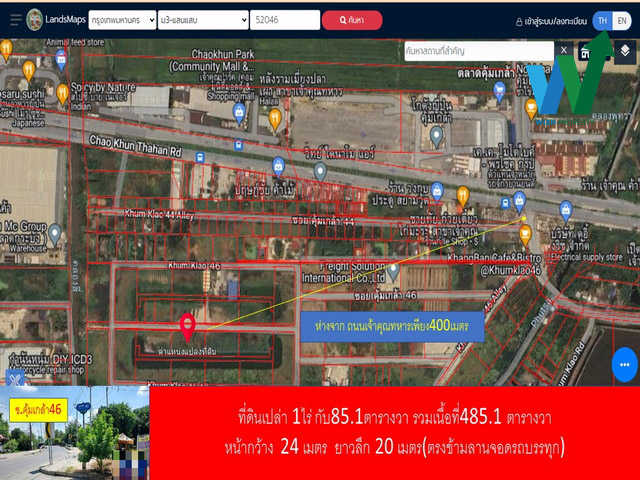
Task: Click the parcel number field with 52046
Action: click(285, 20)
